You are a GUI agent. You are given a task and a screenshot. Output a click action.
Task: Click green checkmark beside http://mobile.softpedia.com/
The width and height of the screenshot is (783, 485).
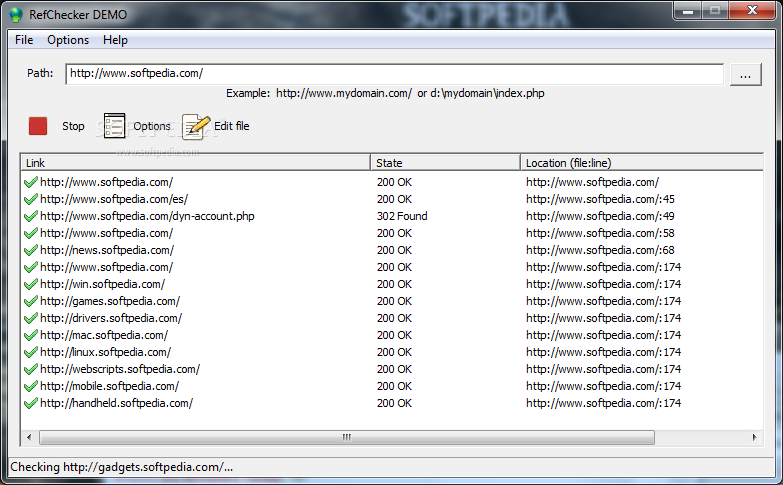(x=31, y=386)
